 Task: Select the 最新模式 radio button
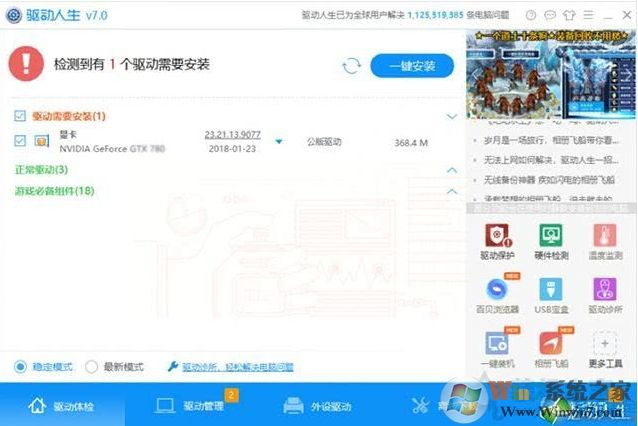coord(91,367)
